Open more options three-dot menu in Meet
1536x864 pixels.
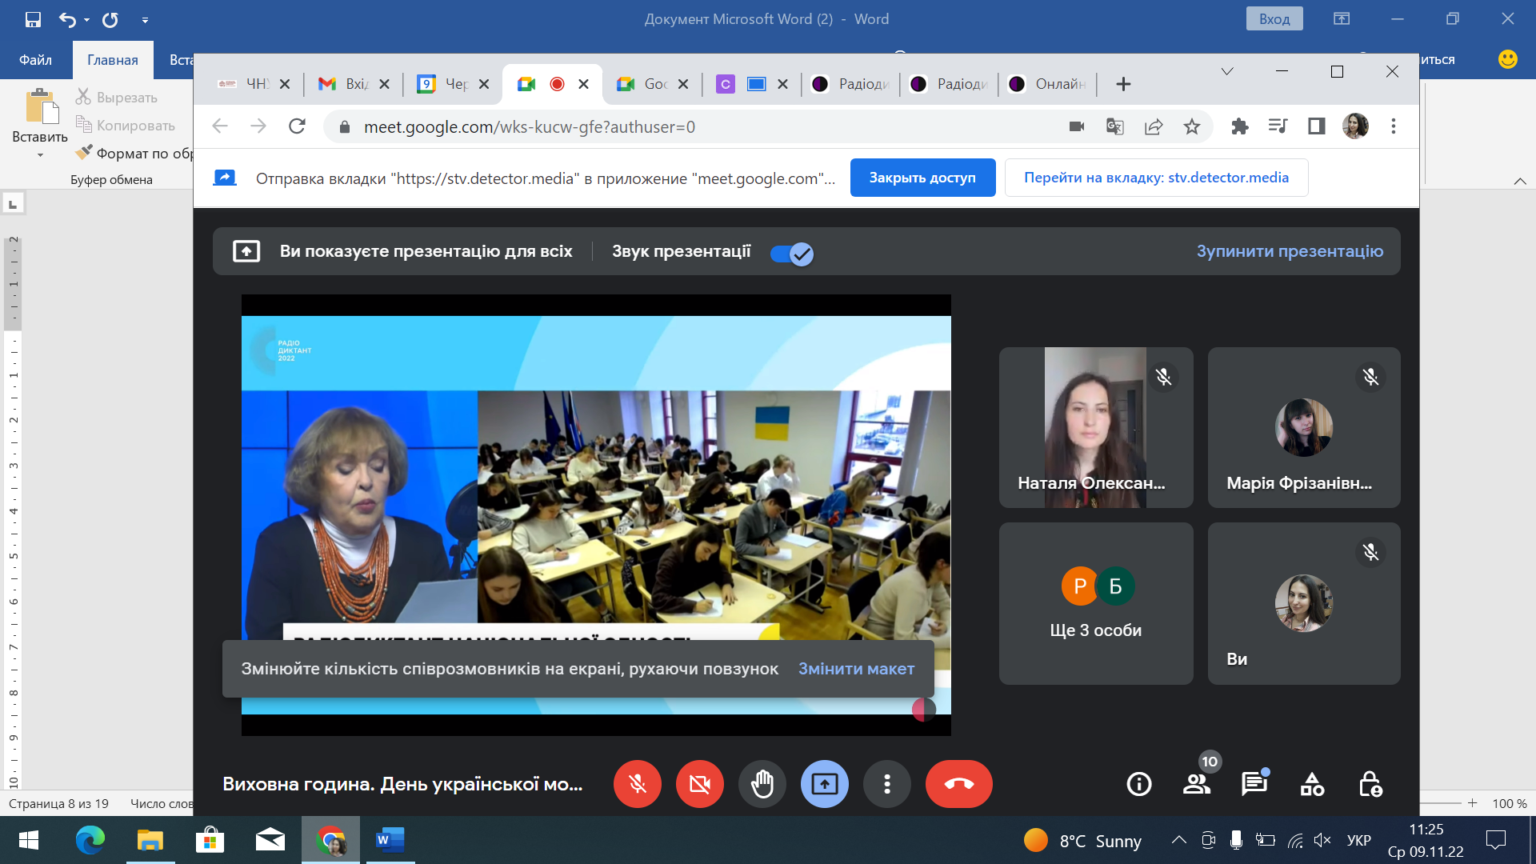pos(887,784)
